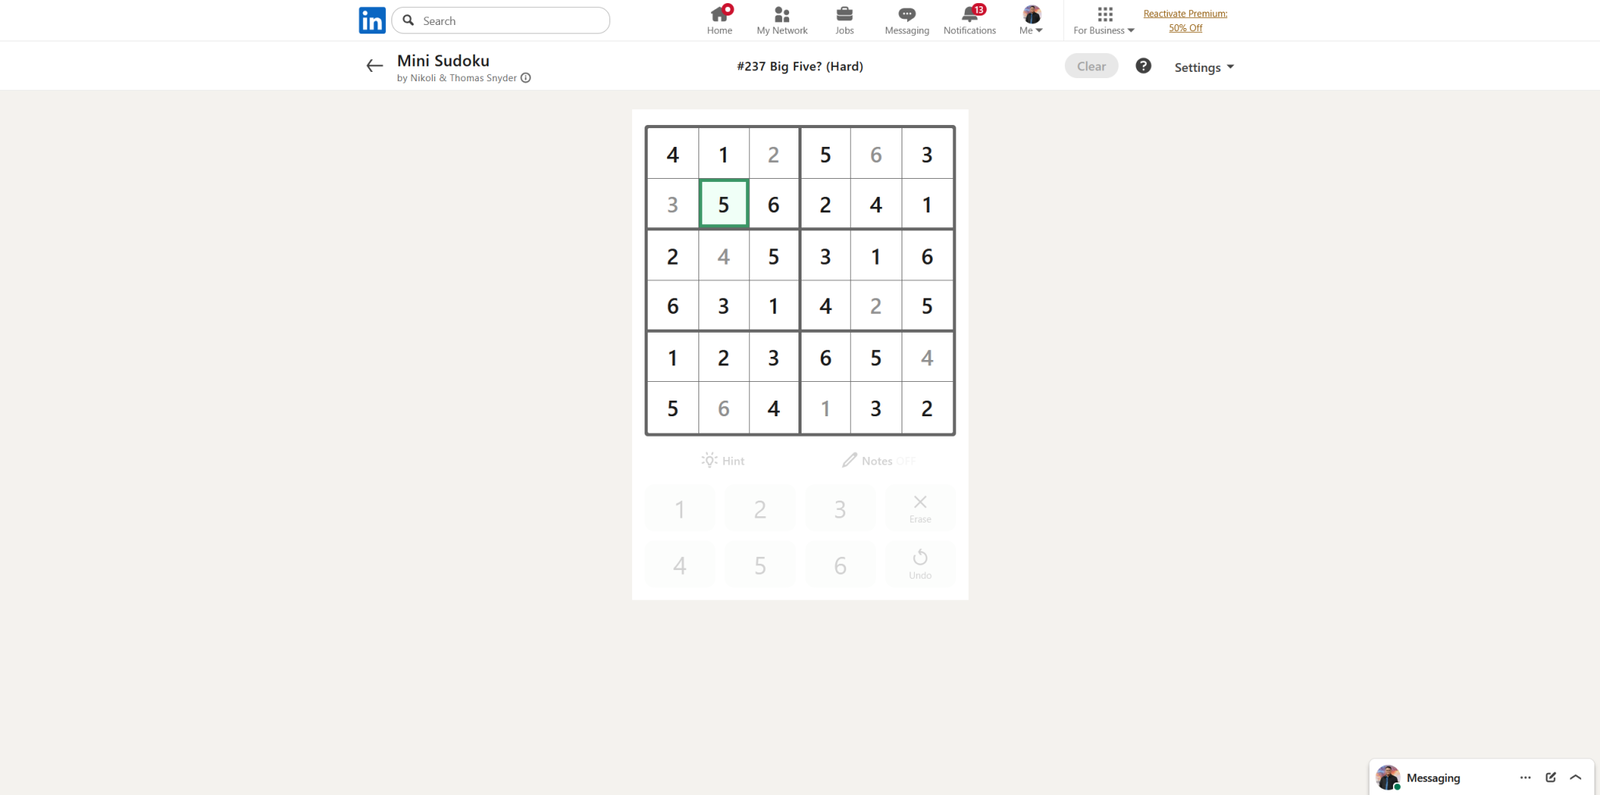This screenshot has width=1600, height=795.
Task: Open the help question mark icon
Action: [x=1143, y=66]
